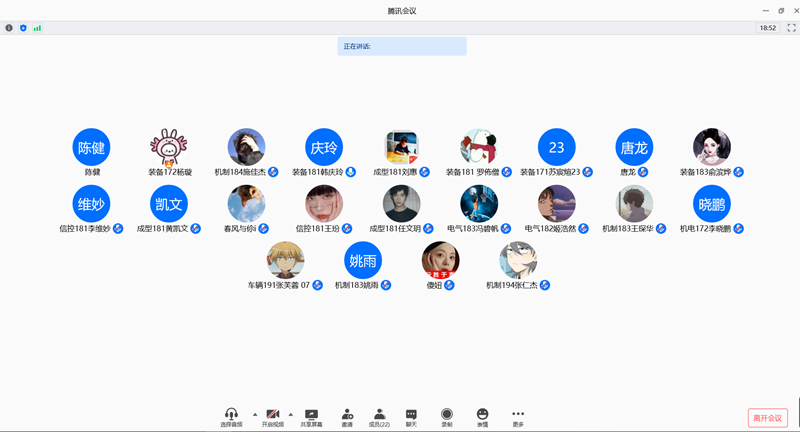Expand the video options arrow beside 开启视频

291,414
